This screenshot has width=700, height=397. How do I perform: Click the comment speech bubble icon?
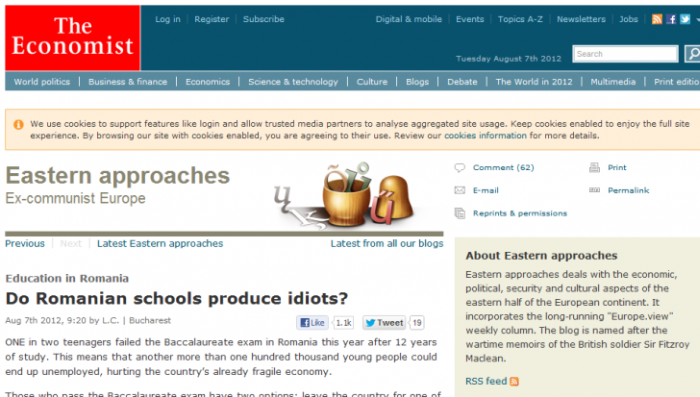click(x=460, y=167)
